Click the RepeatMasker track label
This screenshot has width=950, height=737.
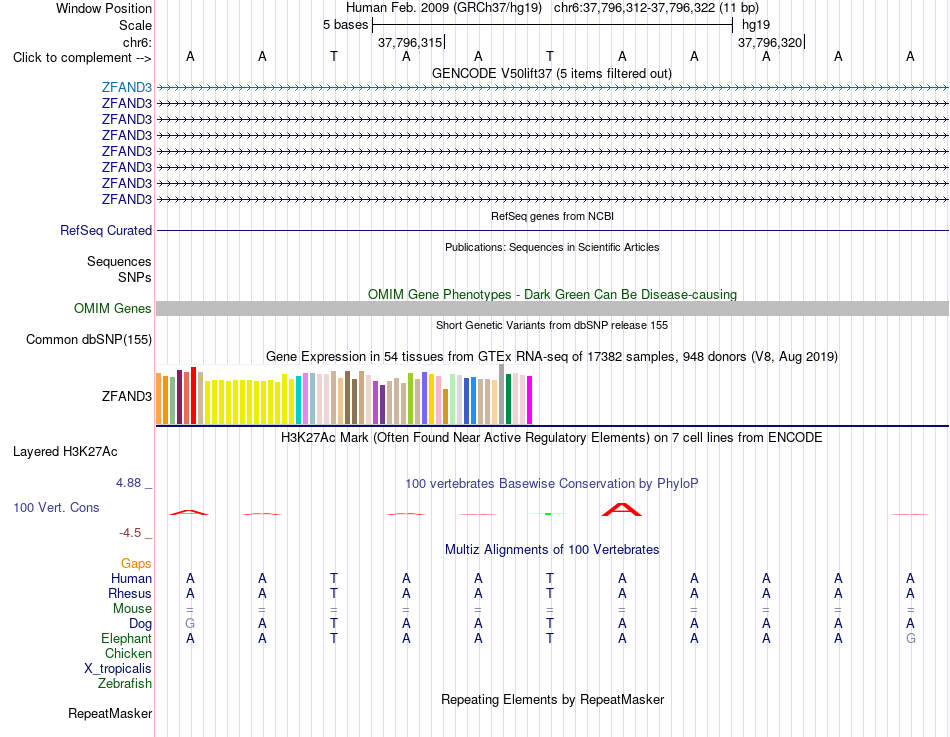(x=110, y=713)
